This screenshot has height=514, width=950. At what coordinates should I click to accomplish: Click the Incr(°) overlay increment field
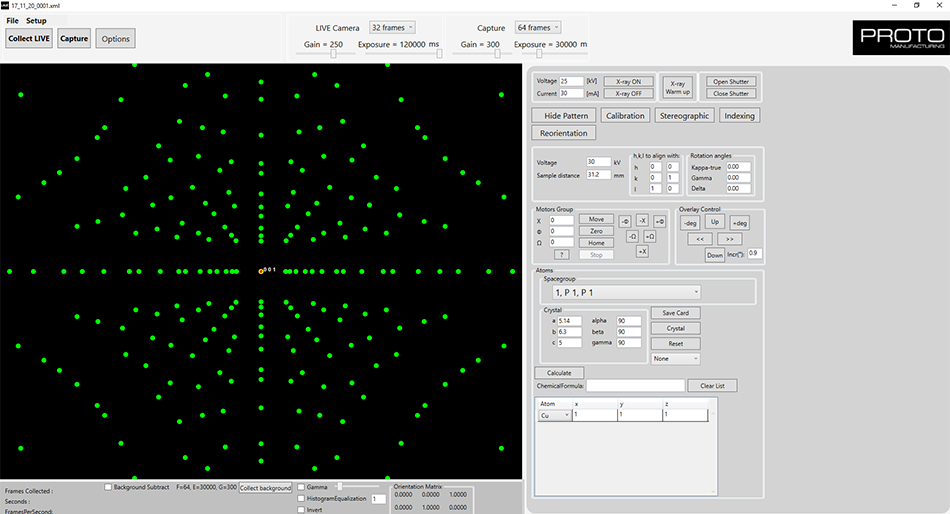(754, 253)
